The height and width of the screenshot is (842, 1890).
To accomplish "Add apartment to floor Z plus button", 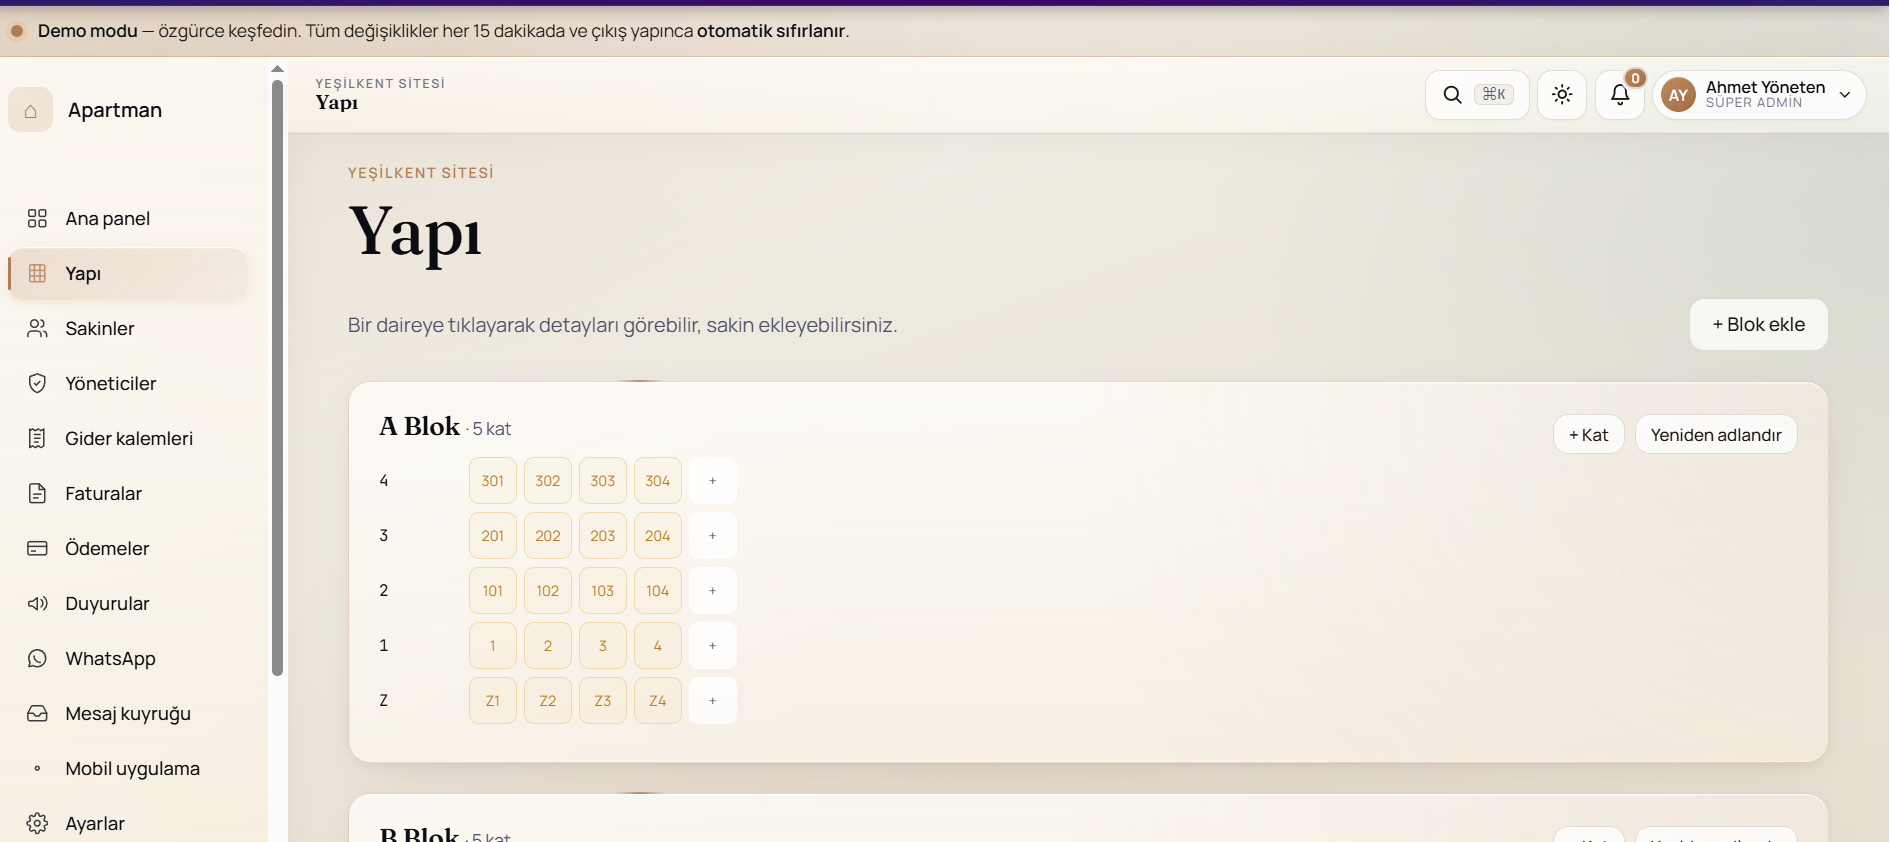I will pyautogui.click(x=713, y=700).
